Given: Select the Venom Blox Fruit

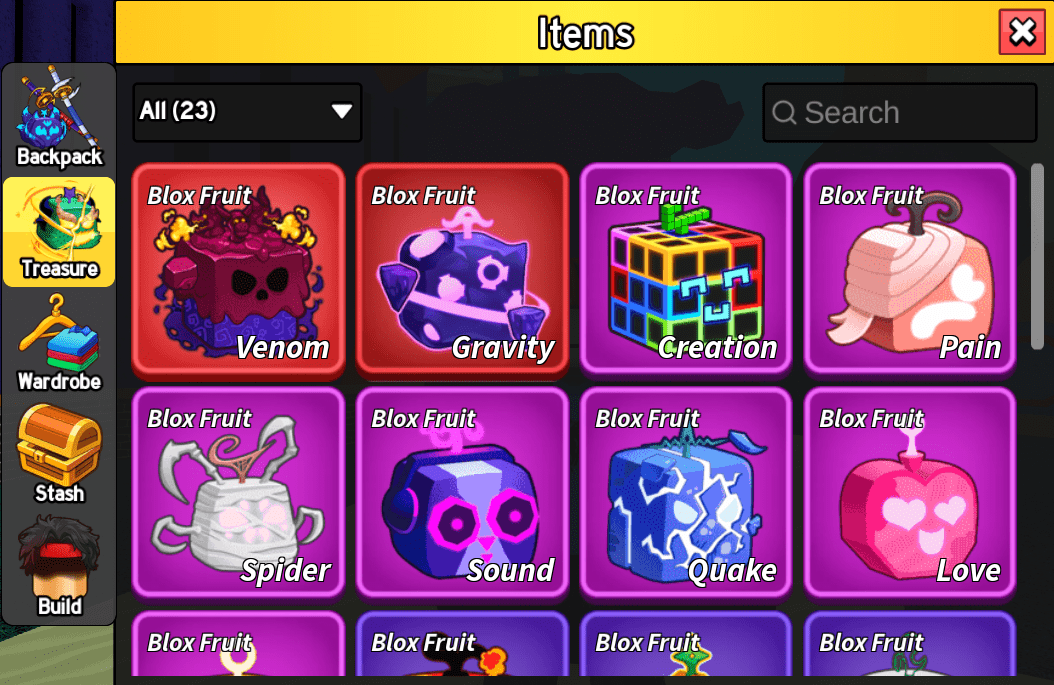Looking at the screenshot, I should [239, 270].
